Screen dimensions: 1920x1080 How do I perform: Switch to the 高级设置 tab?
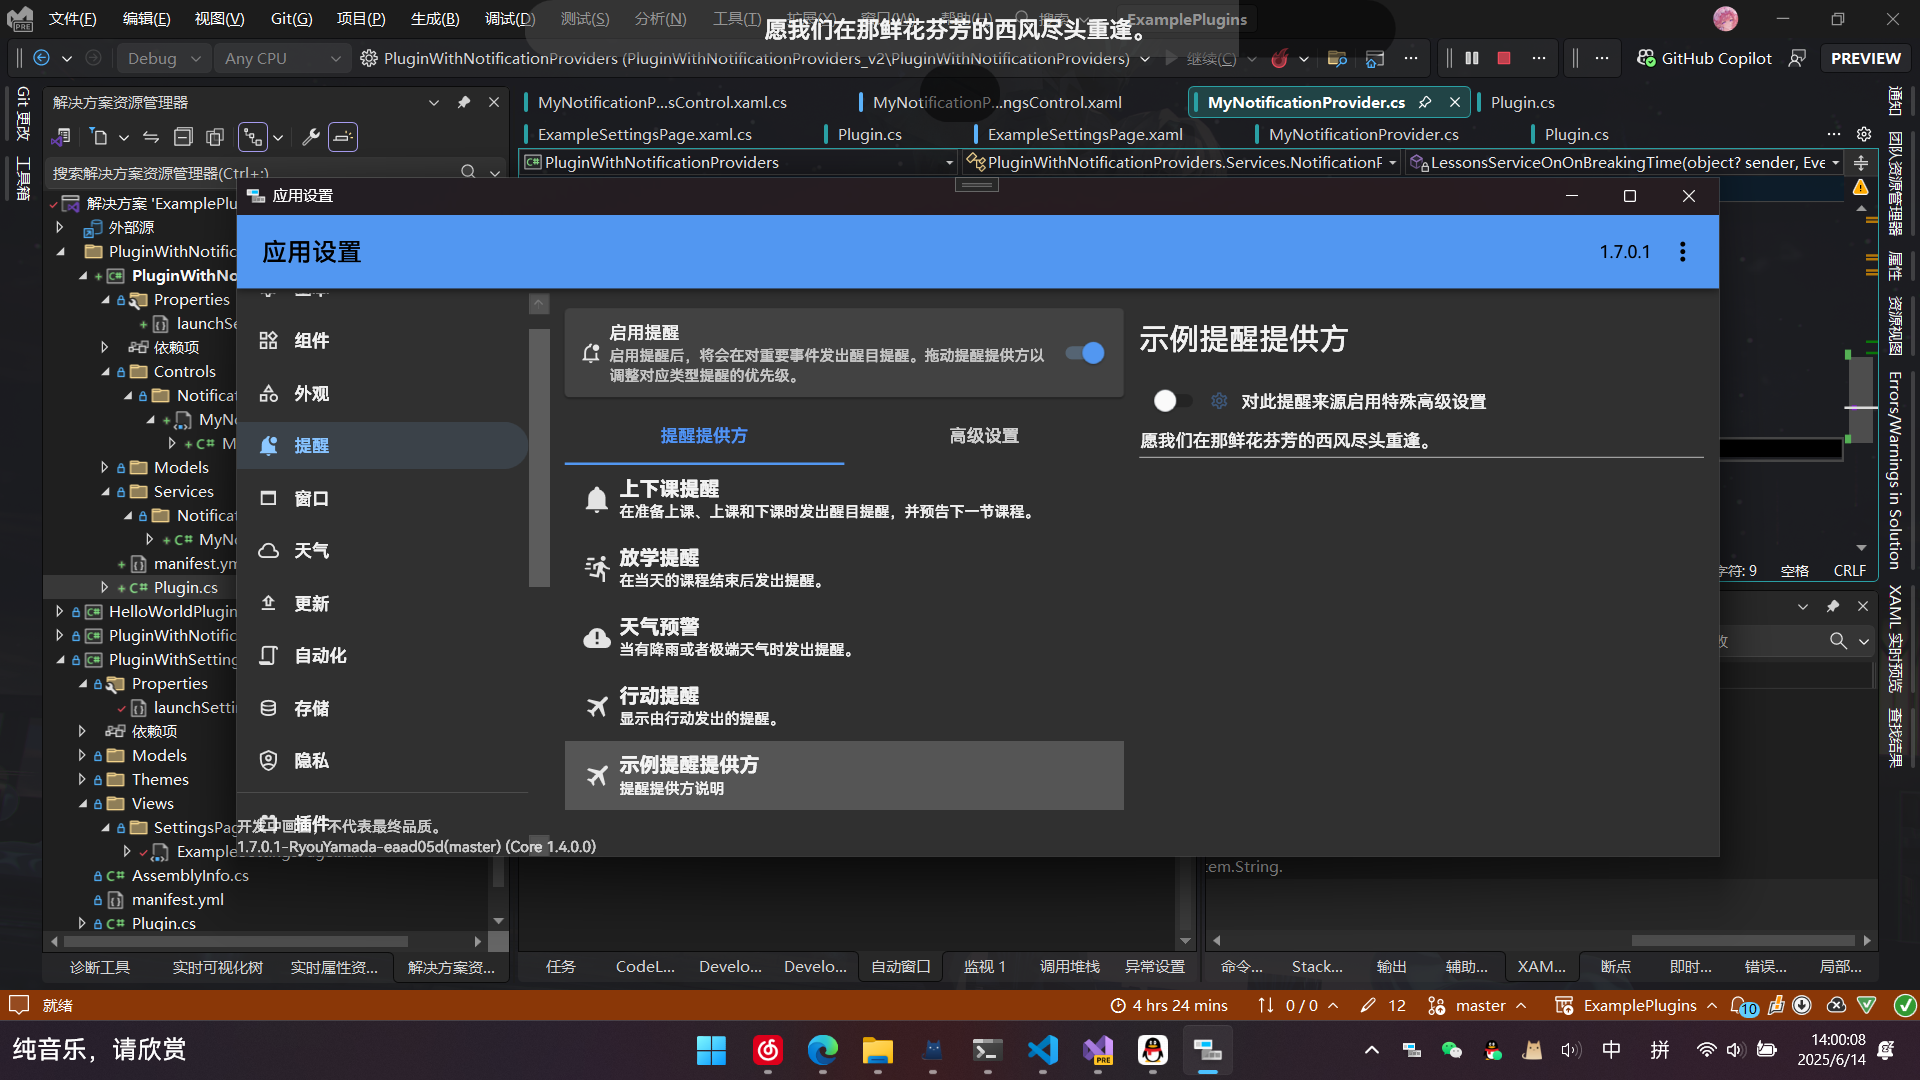click(984, 436)
